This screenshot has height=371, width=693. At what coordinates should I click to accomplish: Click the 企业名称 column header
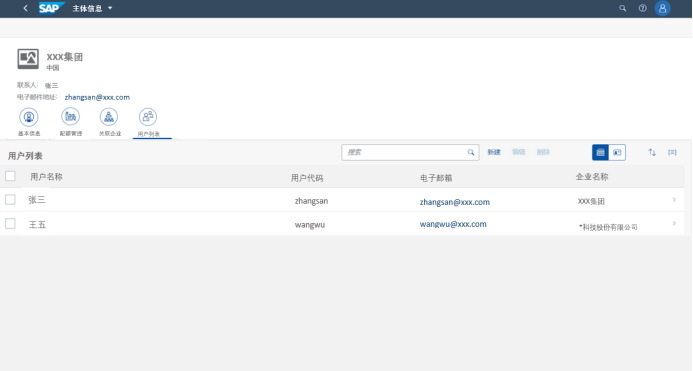pyautogui.click(x=592, y=177)
